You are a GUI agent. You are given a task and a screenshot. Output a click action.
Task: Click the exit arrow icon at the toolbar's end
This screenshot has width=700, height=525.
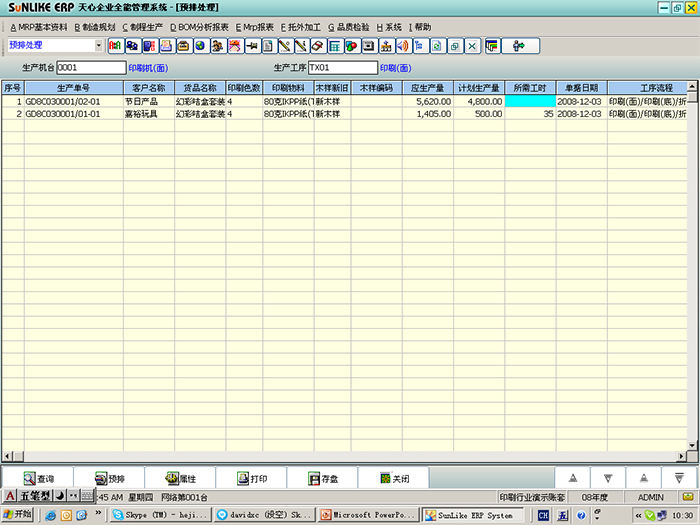click(x=521, y=46)
